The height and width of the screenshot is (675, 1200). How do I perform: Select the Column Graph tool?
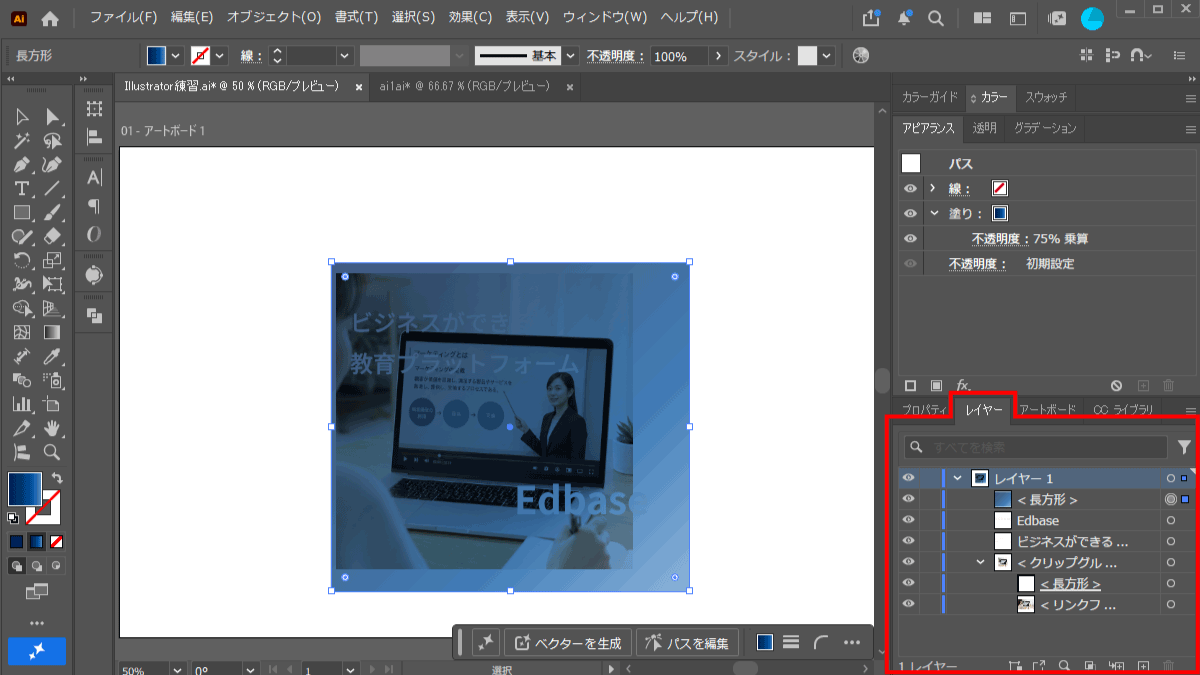[x=22, y=404]
